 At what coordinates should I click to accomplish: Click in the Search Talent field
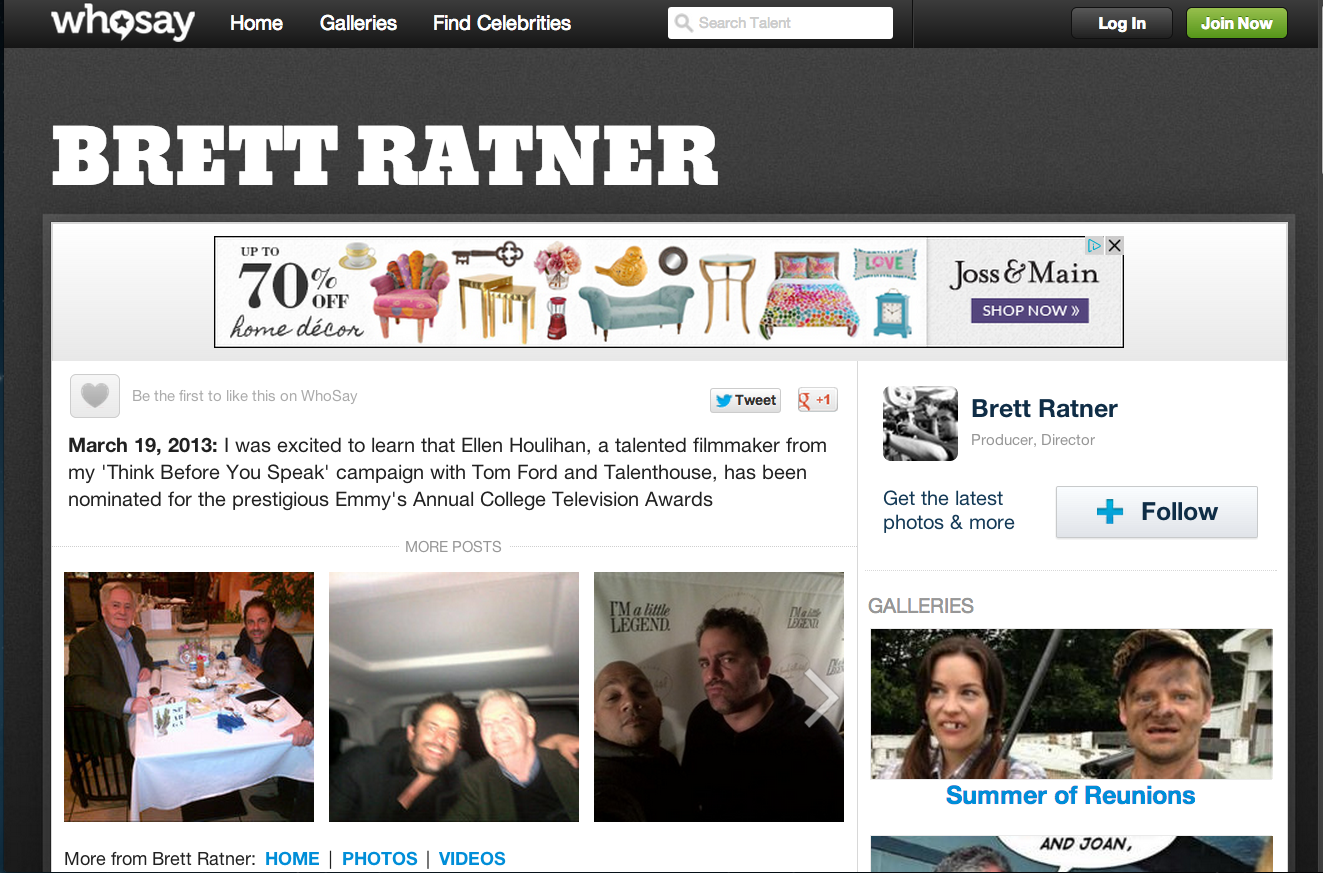click(780, 23)
